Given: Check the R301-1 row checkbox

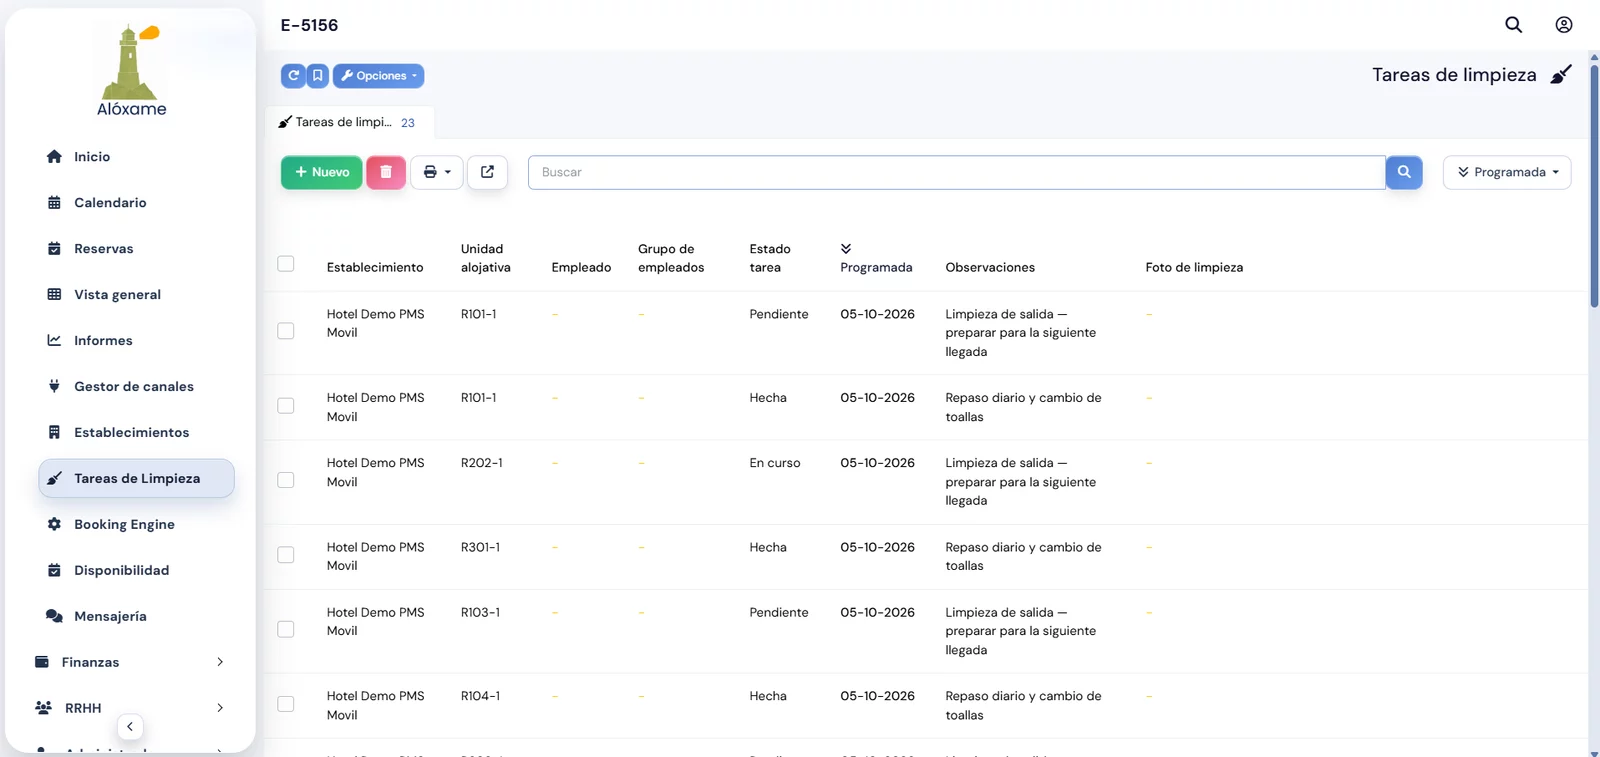Looking at the screenshot, I should [x=286, y=555].
